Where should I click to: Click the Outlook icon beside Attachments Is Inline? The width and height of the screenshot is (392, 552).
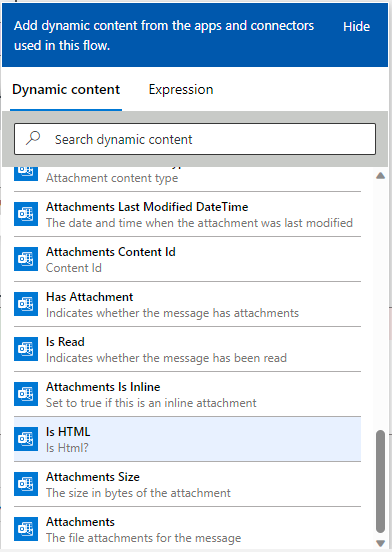pyautogui.click(x=26, y=394)
